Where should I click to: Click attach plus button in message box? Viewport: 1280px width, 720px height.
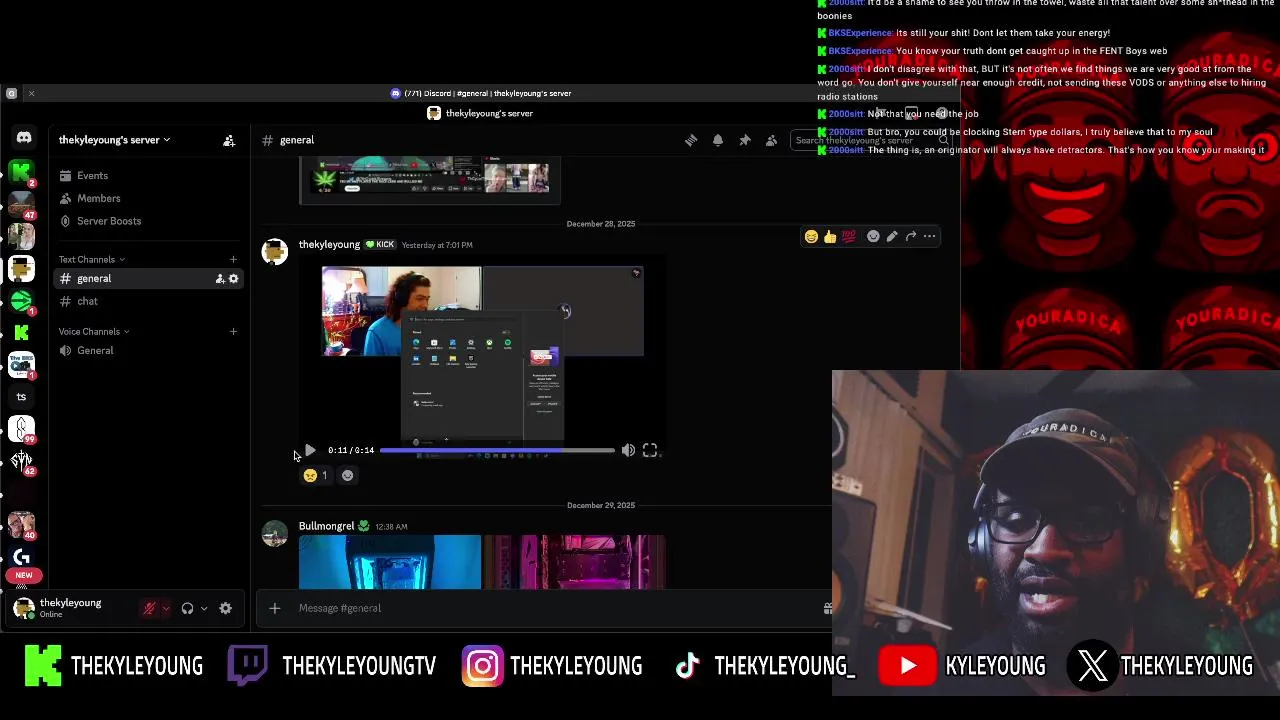[x=275, y=608]
